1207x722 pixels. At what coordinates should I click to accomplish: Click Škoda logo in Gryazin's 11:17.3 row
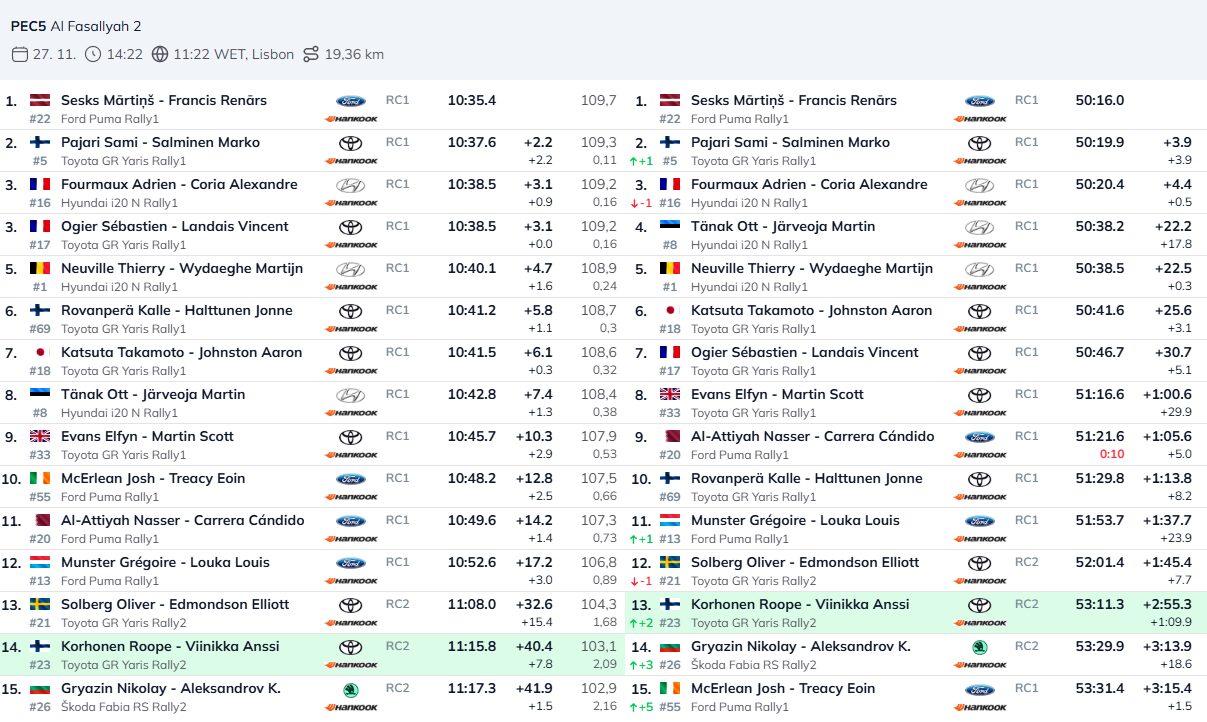coord(350,689)
